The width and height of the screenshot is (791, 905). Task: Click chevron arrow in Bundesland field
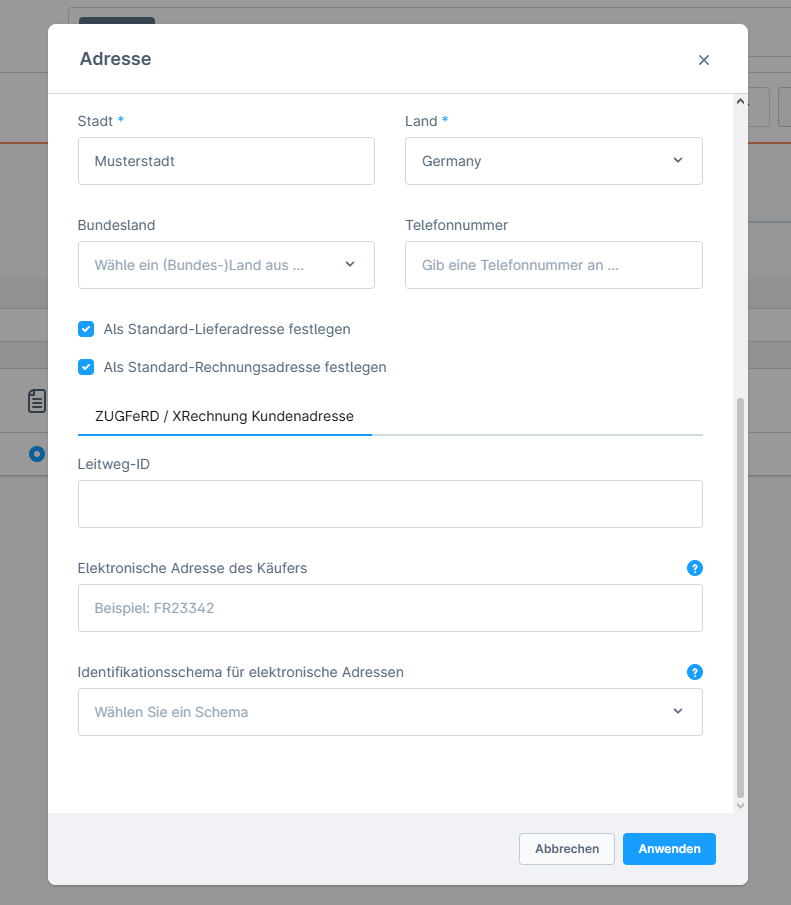coord(350,264)
